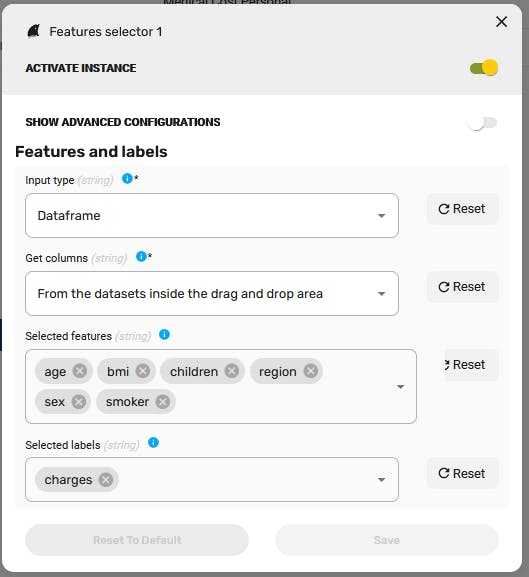Open the Get columns dropdown
This screenshot has width=529, height=577.
[212, 293]
